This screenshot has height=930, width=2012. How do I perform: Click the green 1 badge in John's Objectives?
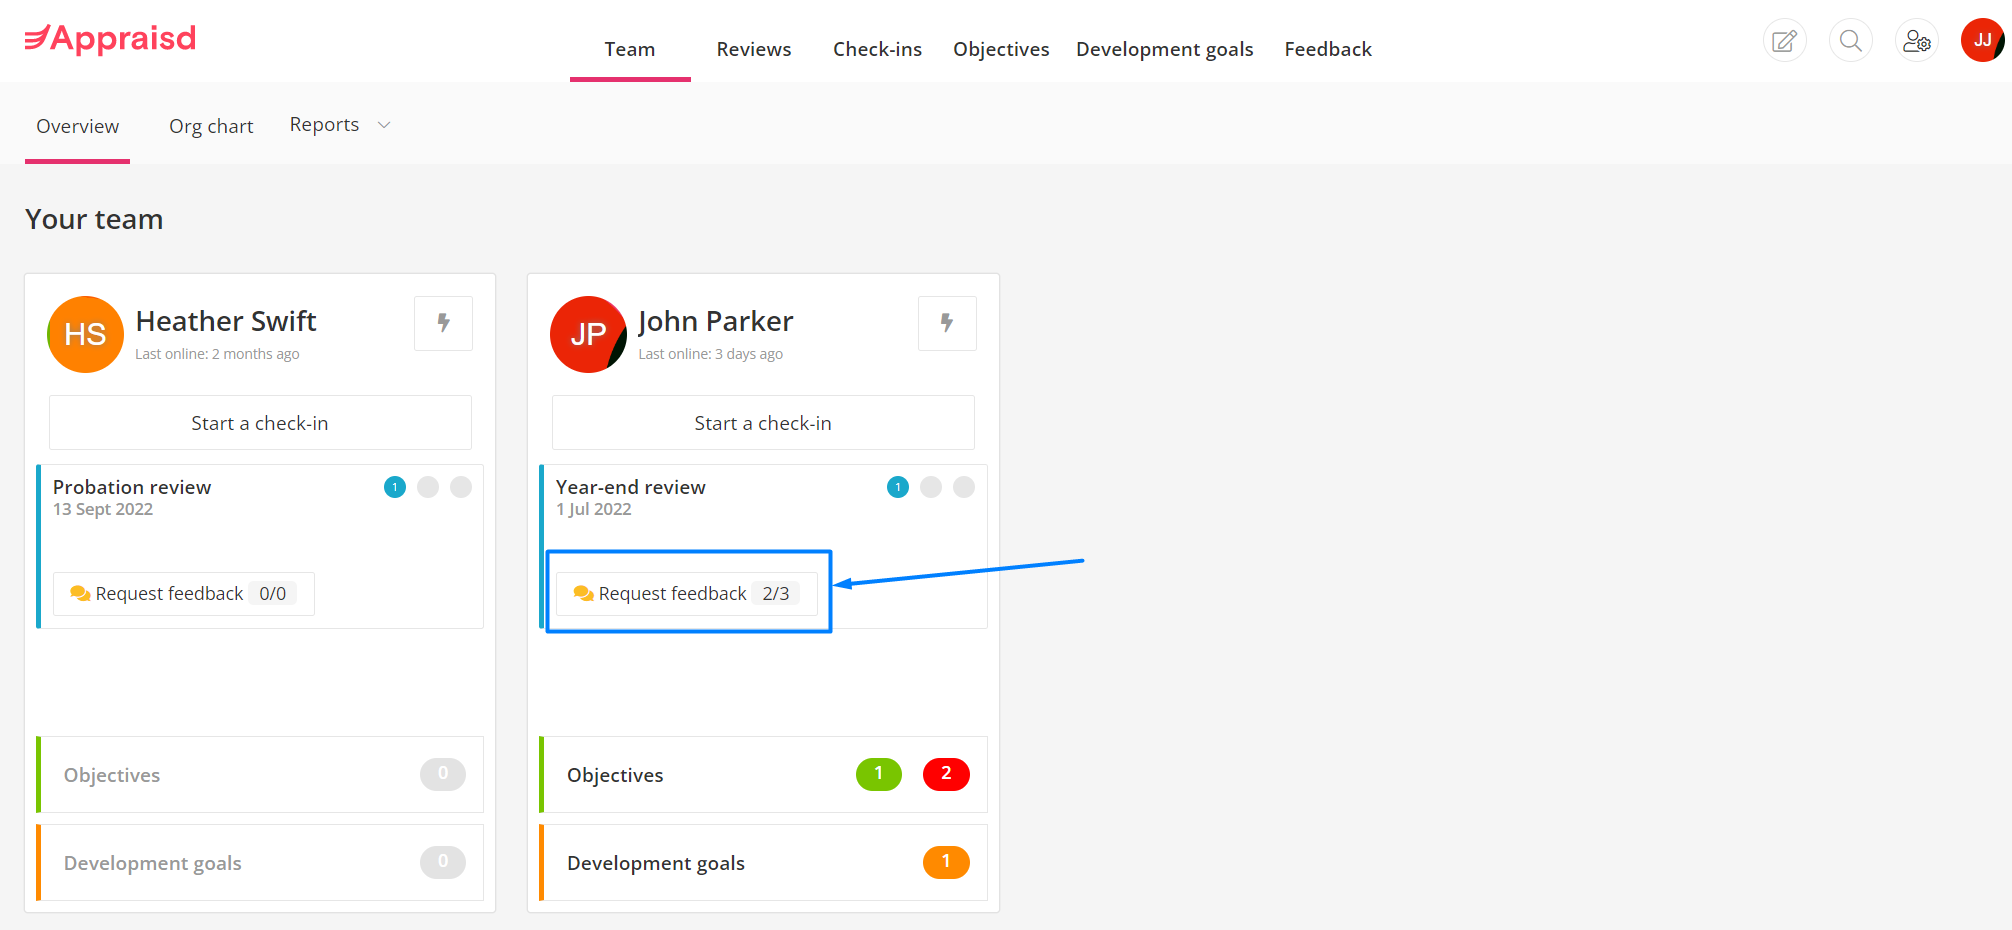pyautogui.click(x=879, y=774)
